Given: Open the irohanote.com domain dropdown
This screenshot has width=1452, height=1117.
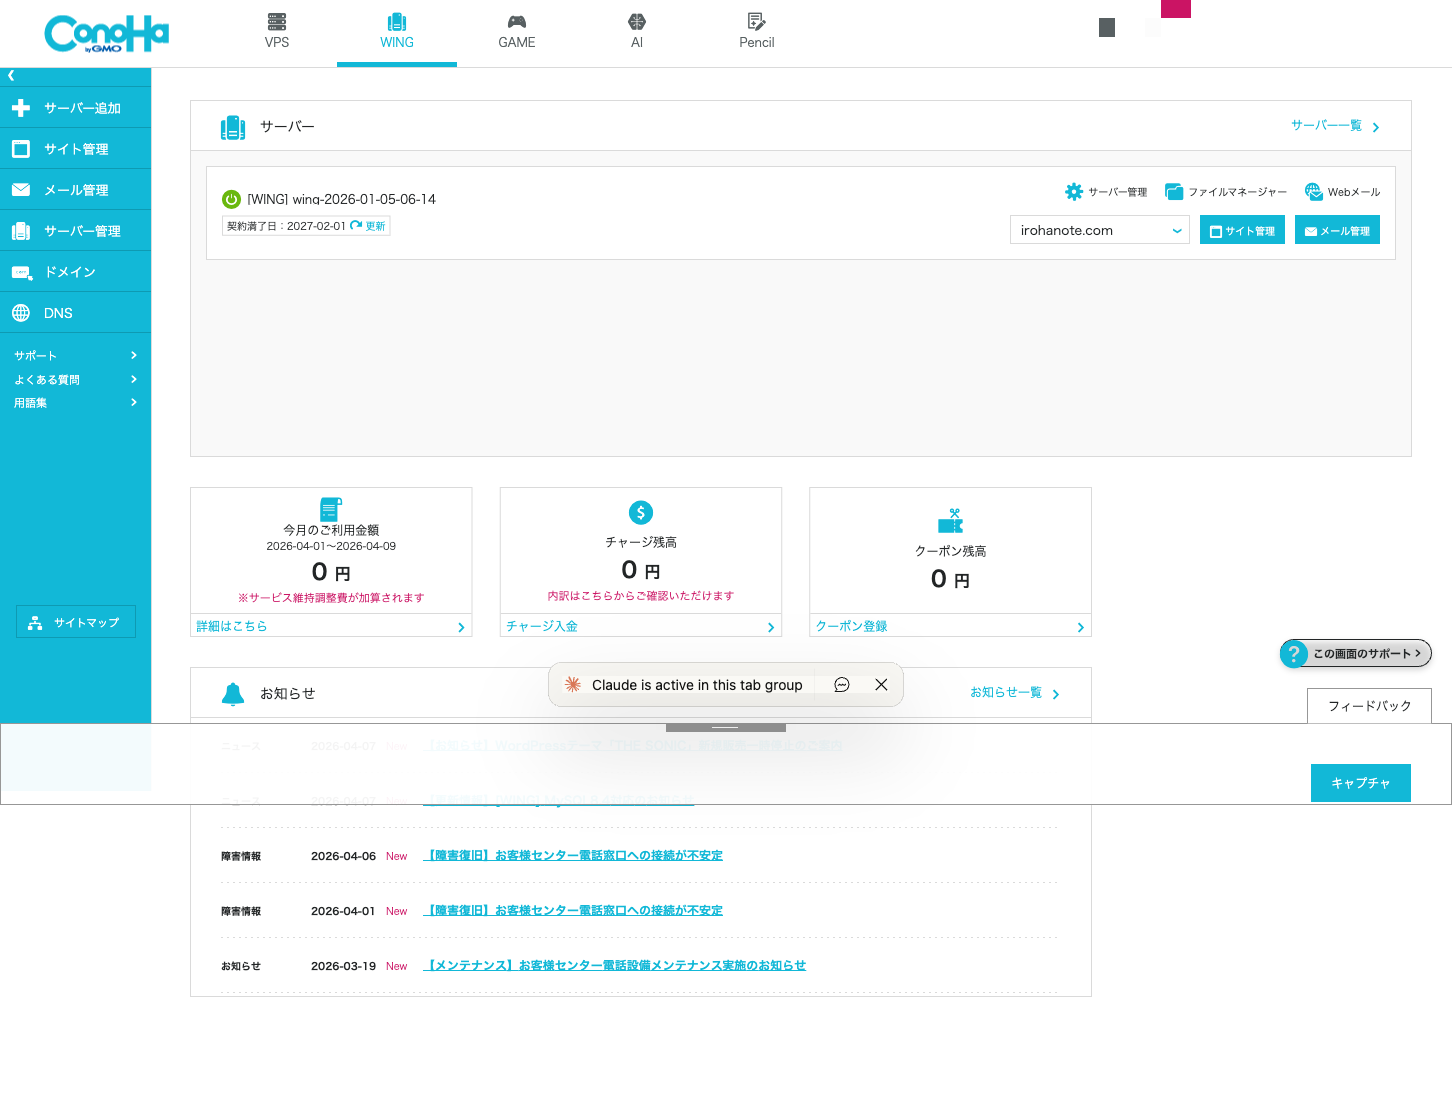Looking at the screenshot, I should (x=1099, y=231).
